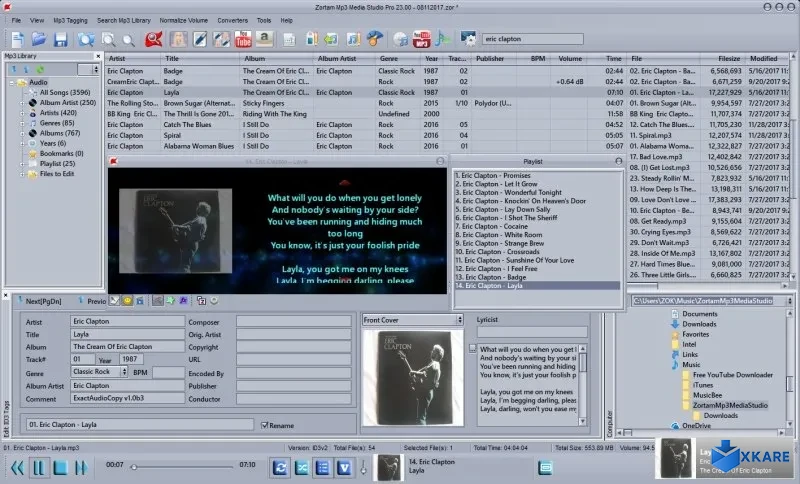Click the Previous button in tag editor

coord(92,301)
